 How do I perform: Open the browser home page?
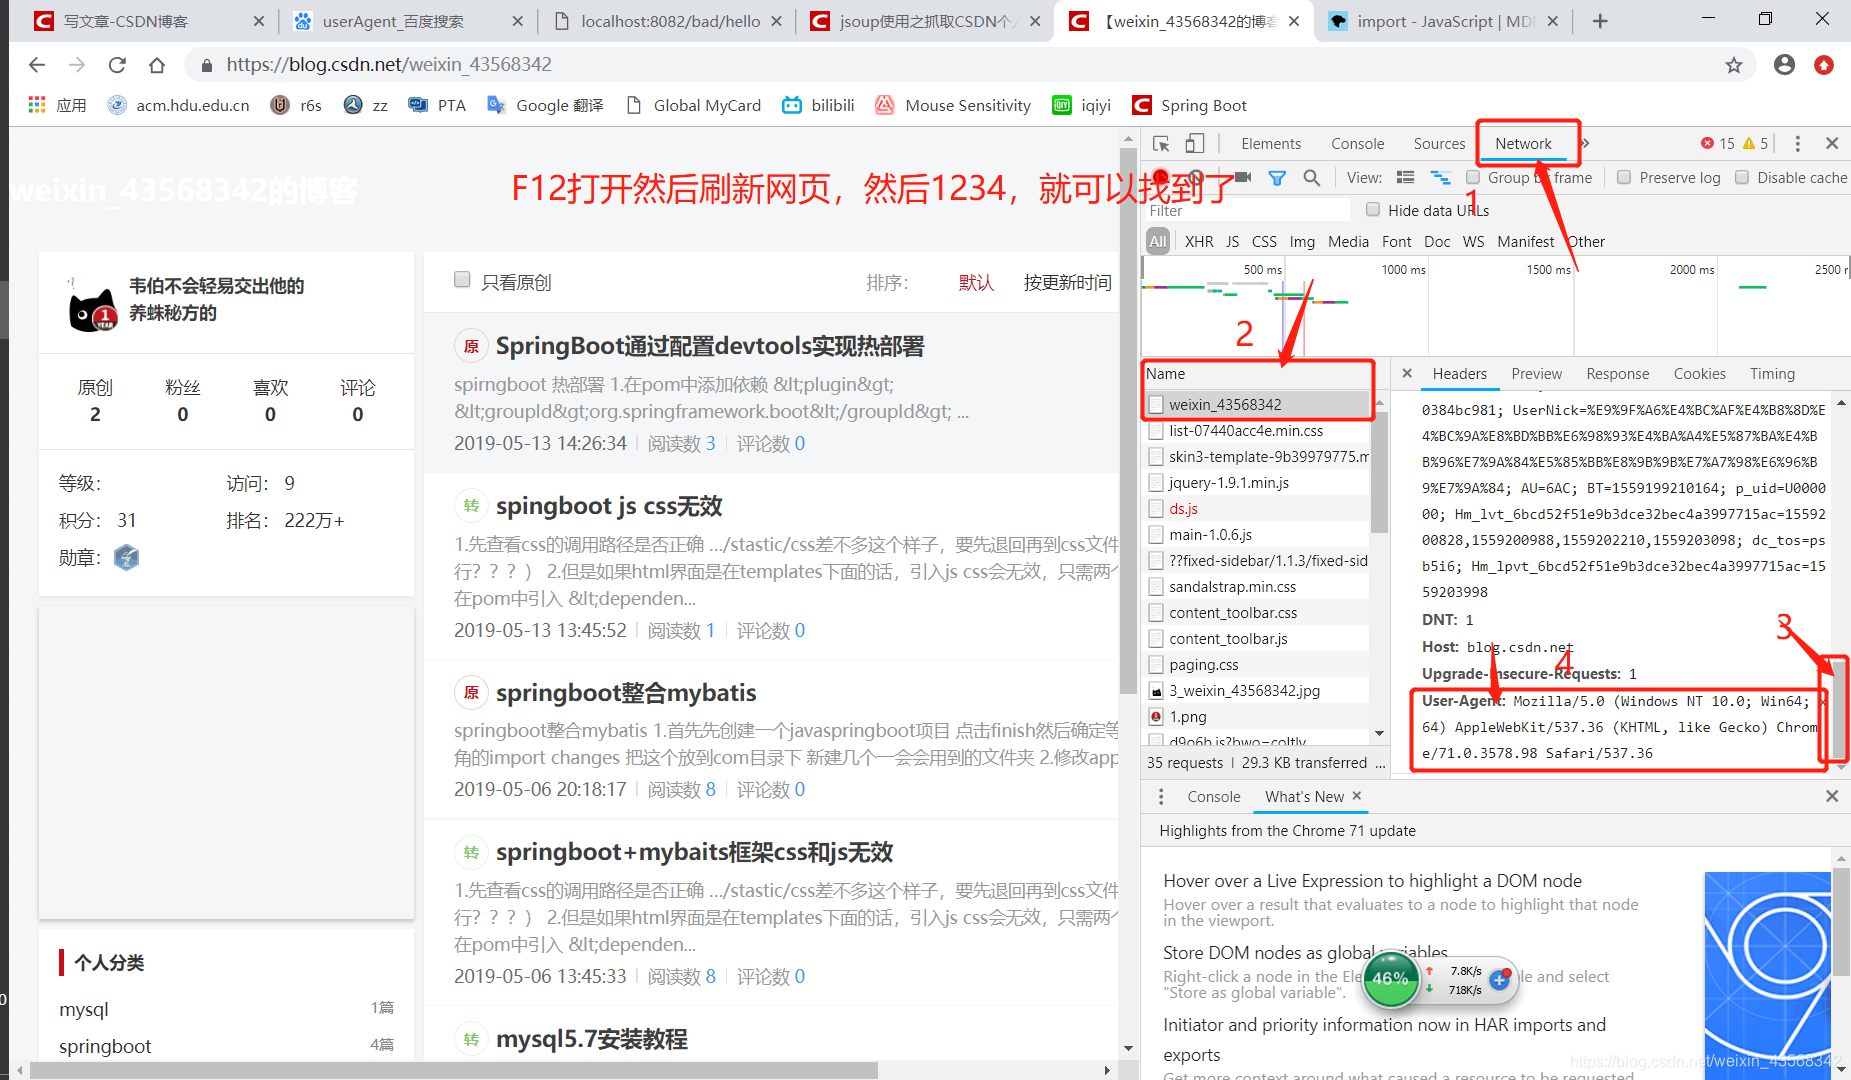click(x=157, y=65)
